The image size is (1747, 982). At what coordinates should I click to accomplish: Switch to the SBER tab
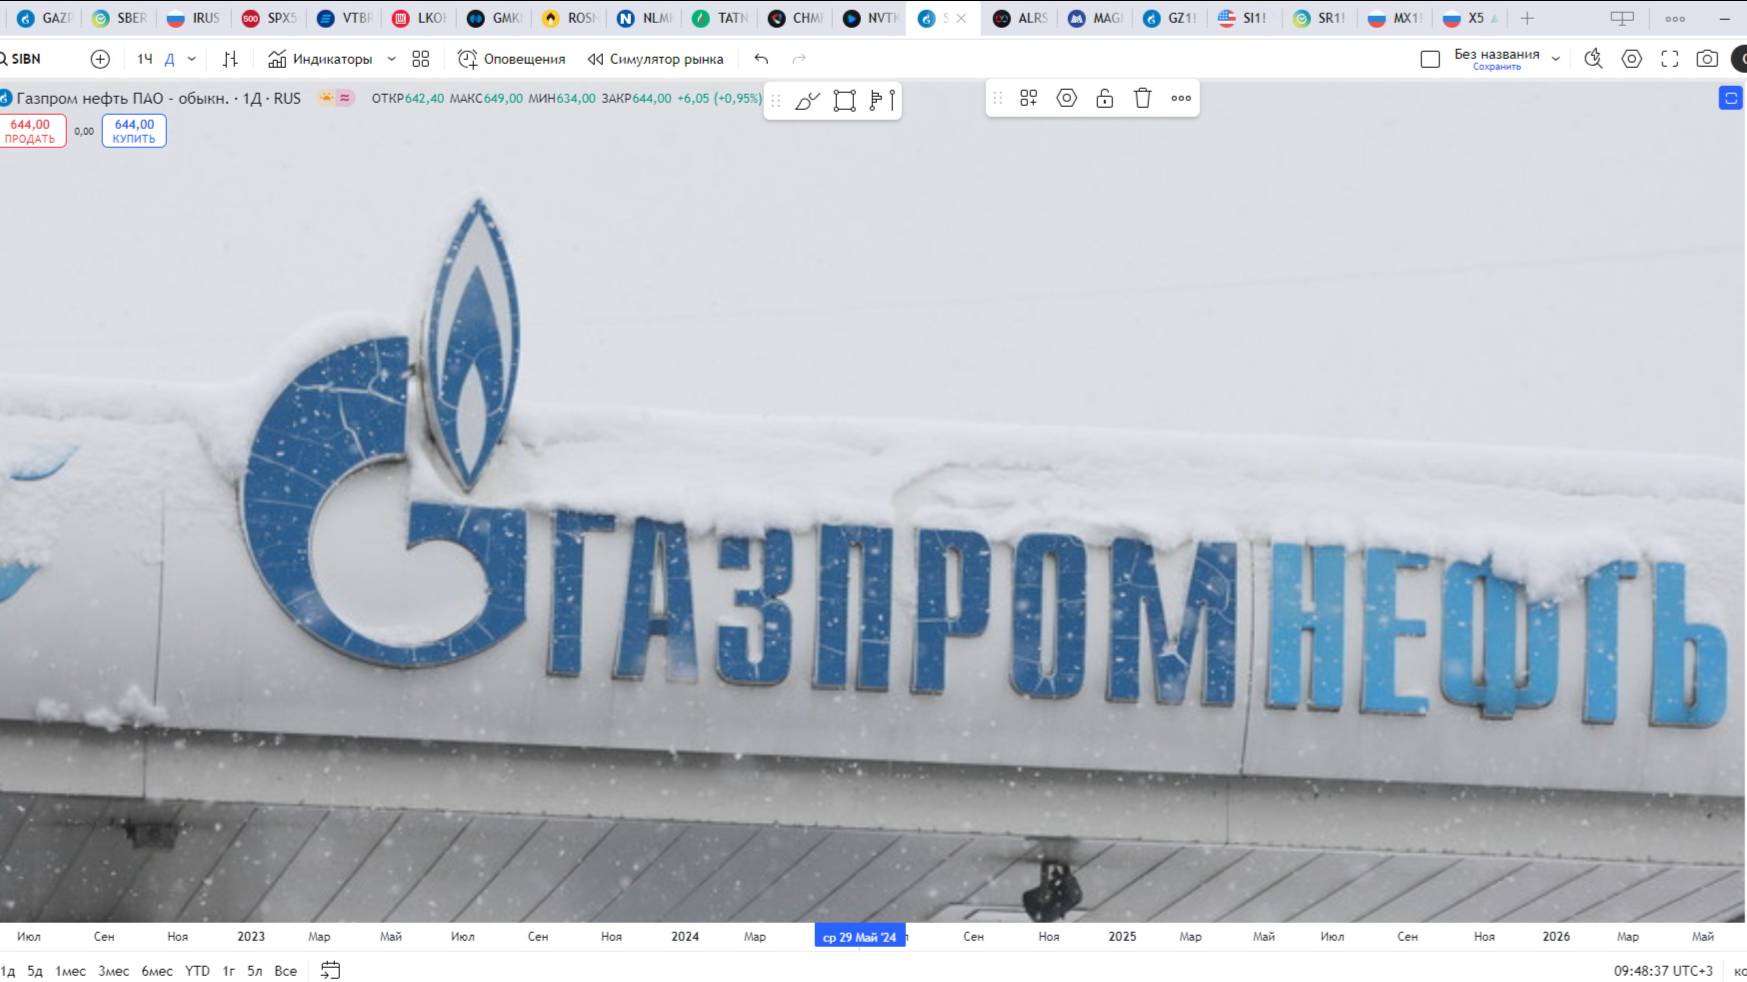tap(120, 18)
